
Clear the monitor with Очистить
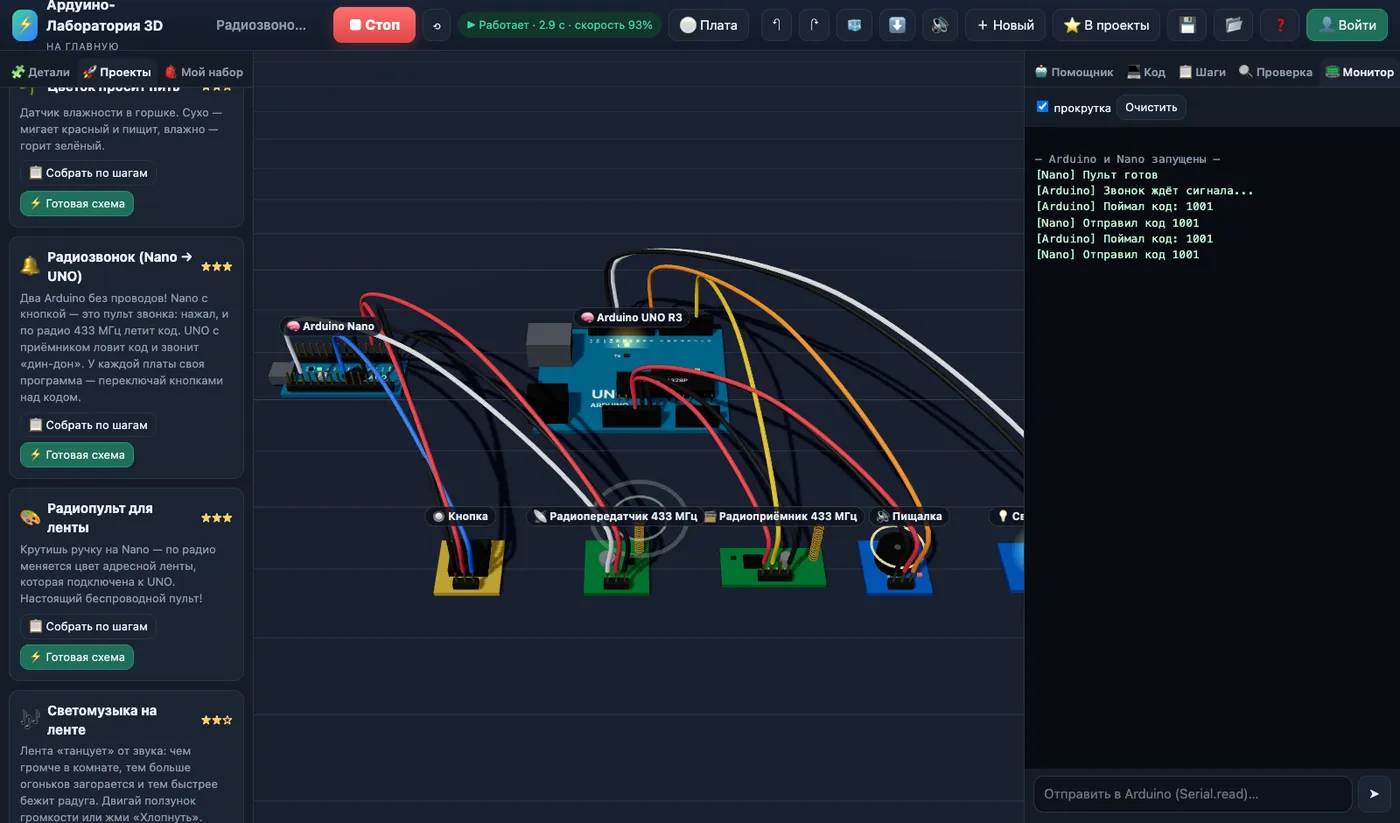(1151, 107)
